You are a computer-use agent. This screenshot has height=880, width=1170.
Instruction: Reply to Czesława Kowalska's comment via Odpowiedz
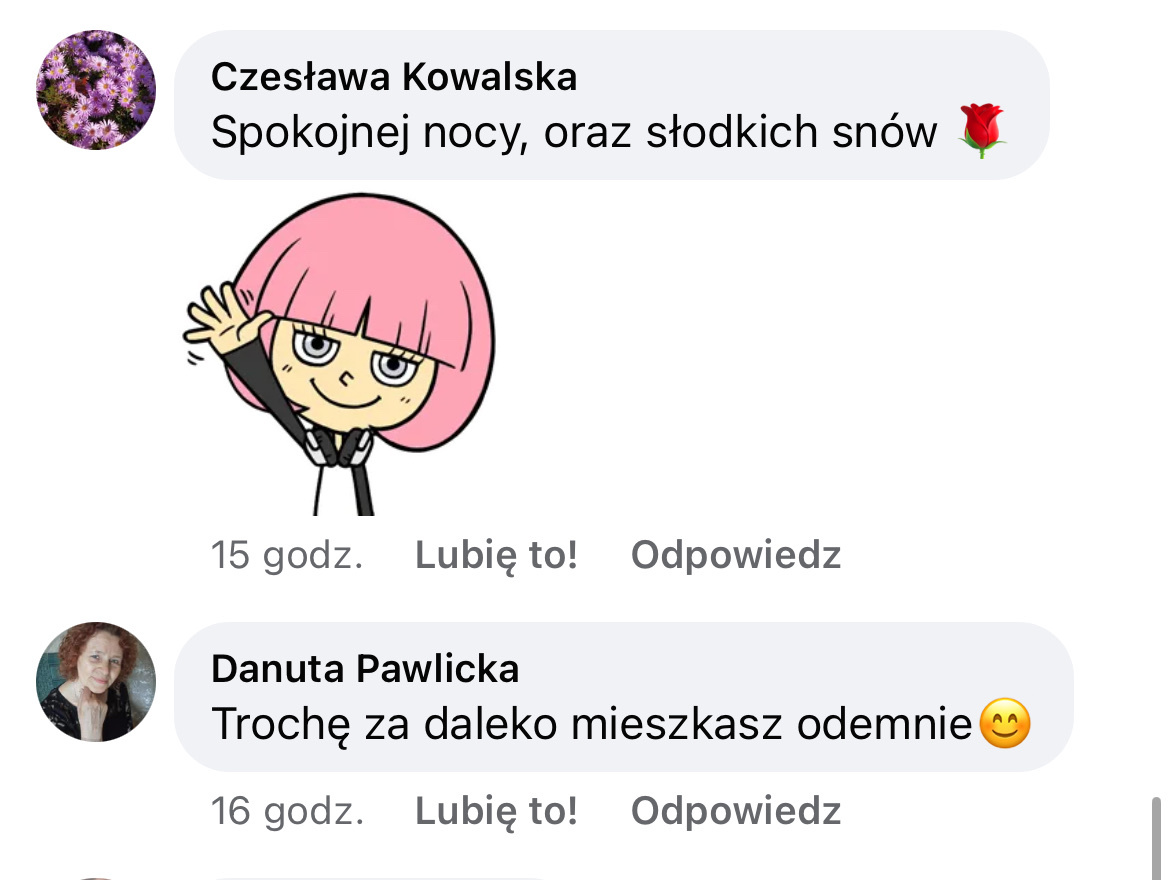tap(736, 555)
